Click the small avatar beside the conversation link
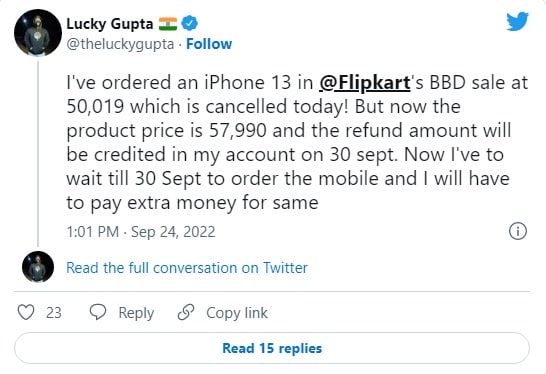 click(38, 267)
